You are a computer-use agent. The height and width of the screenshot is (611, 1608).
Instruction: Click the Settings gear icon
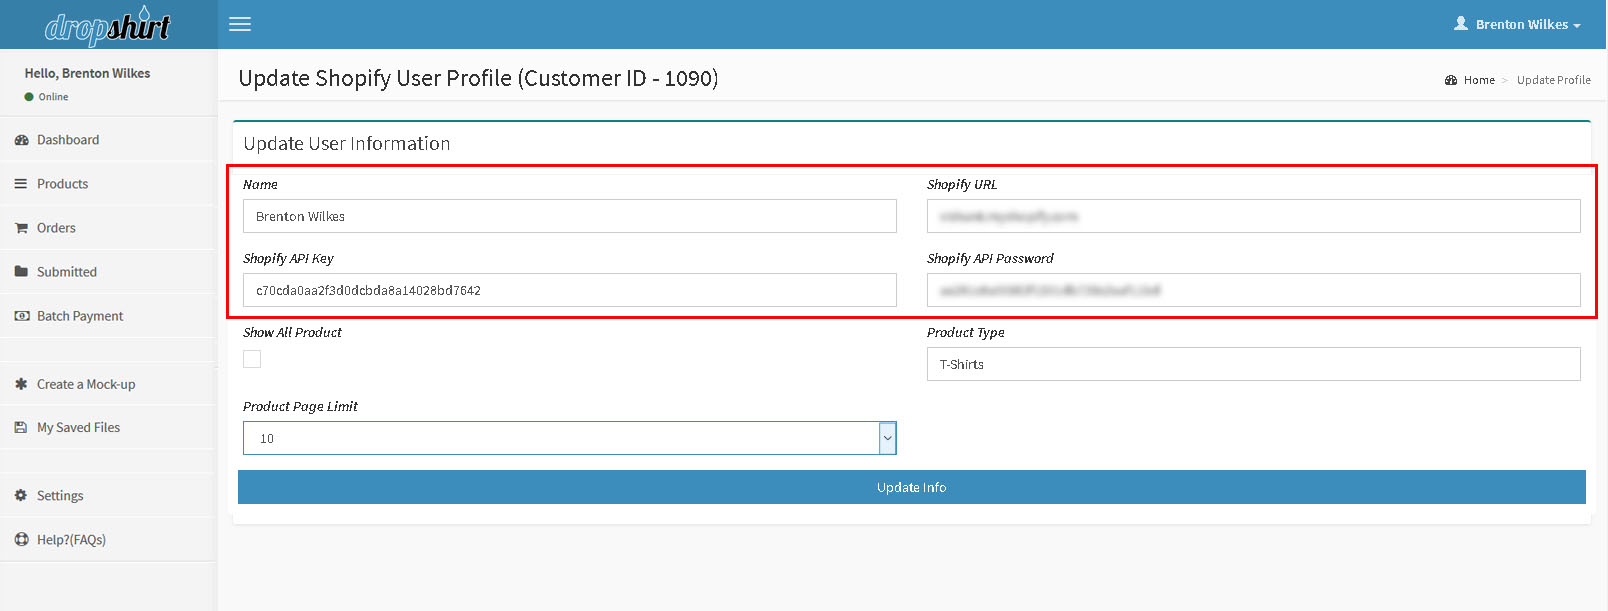(x=21, y=496)
